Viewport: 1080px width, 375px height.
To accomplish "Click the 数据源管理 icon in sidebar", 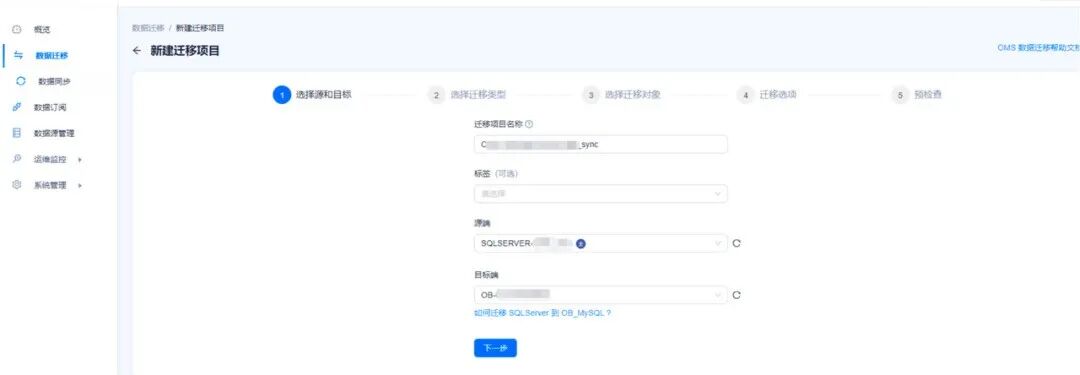I will pos(18,133).
